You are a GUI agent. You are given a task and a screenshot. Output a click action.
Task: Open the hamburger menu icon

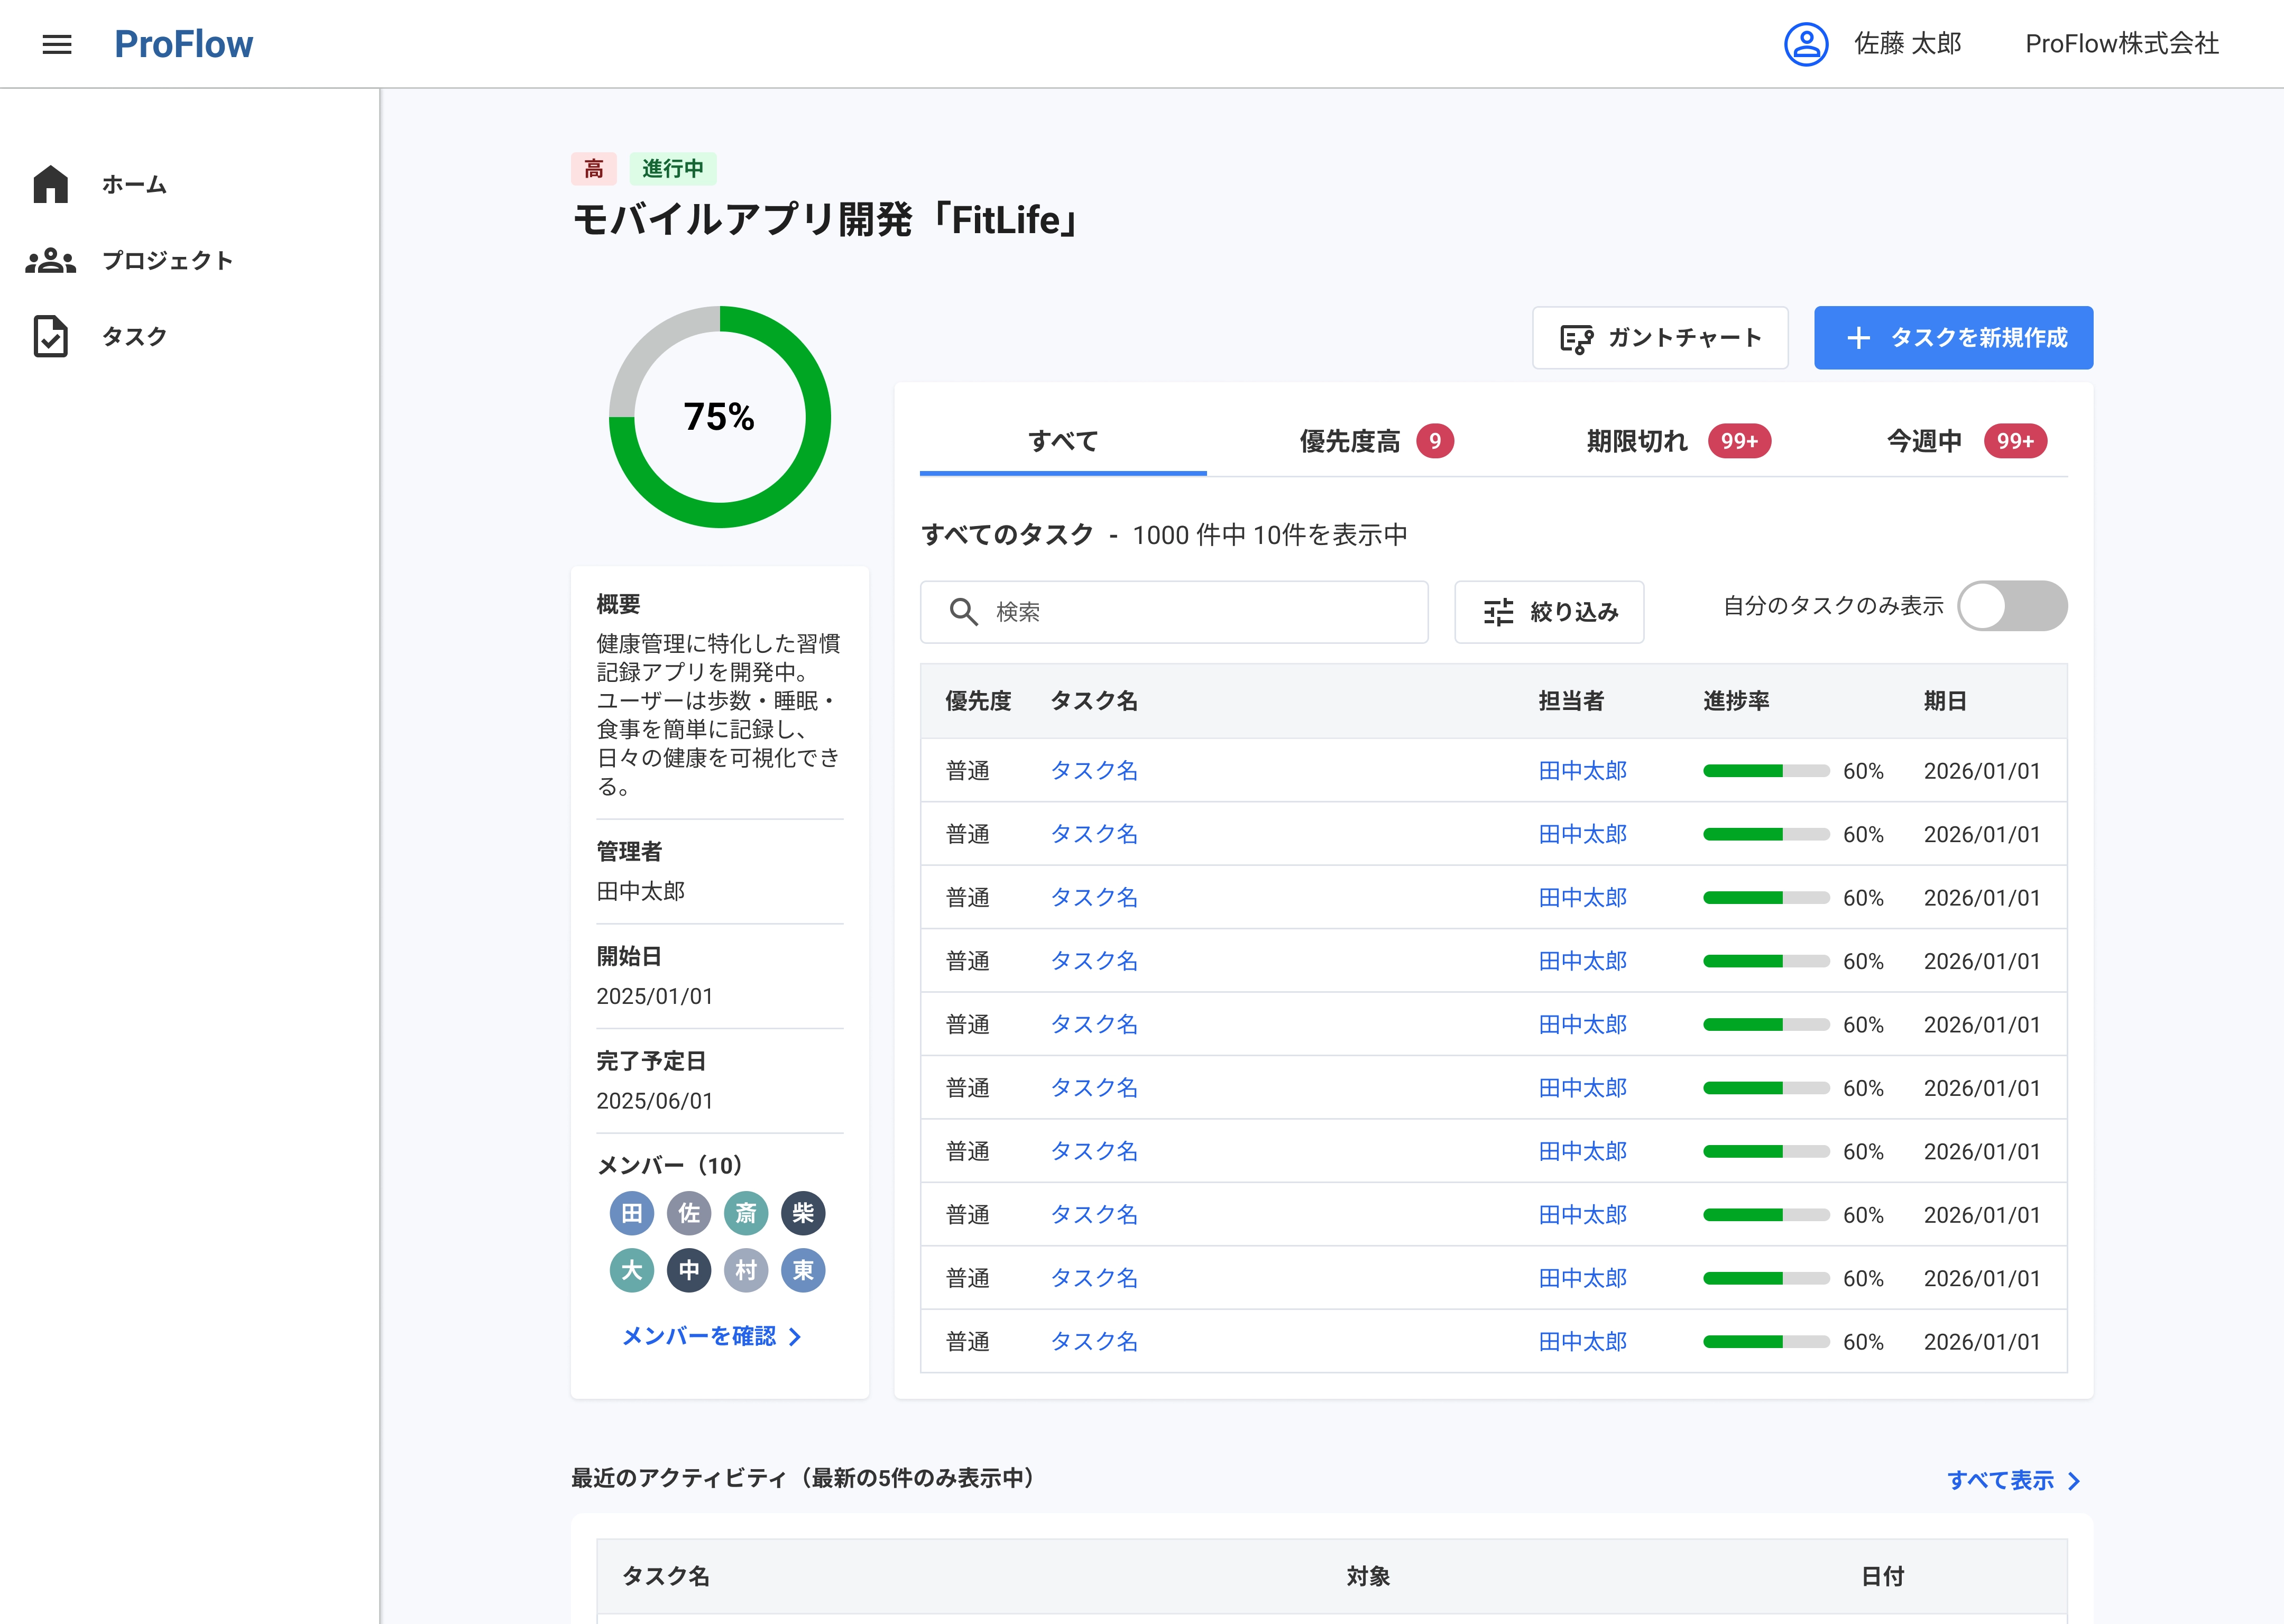pos(57,44)
